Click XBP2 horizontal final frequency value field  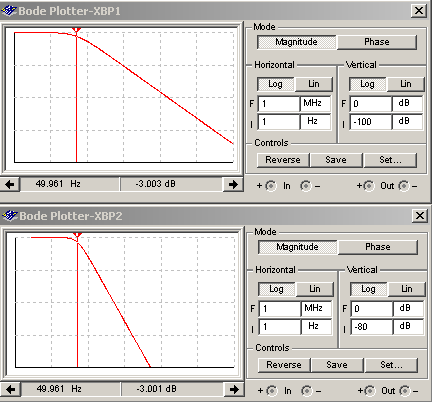pyautogui.click(x=280, y=309)
